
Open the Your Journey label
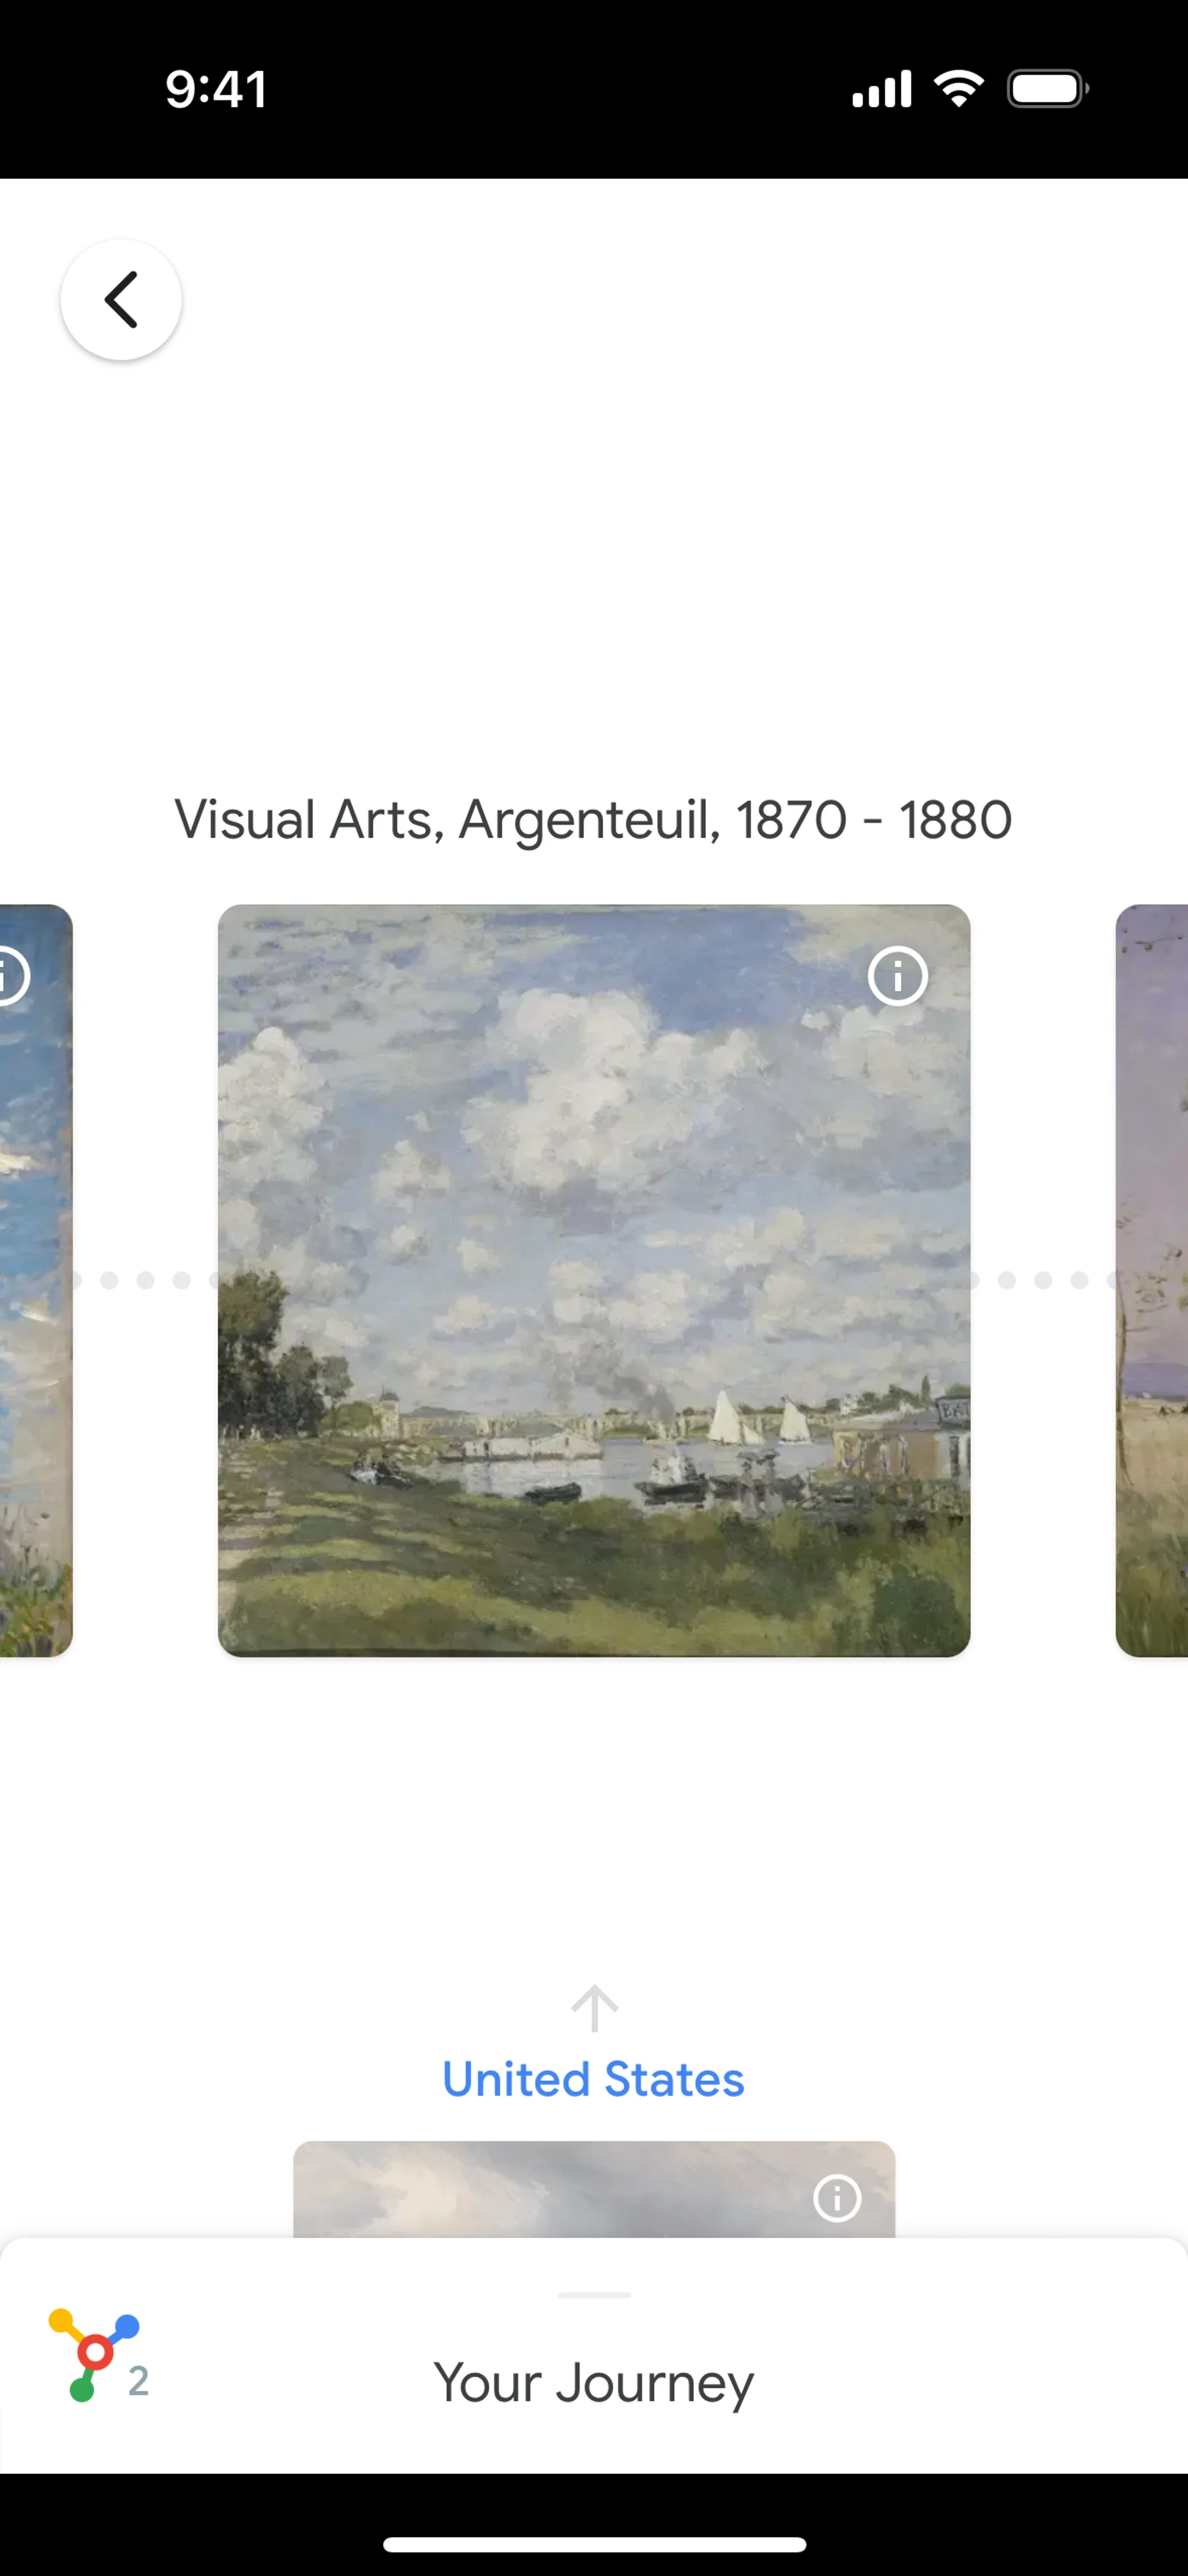click(594, 2383)
